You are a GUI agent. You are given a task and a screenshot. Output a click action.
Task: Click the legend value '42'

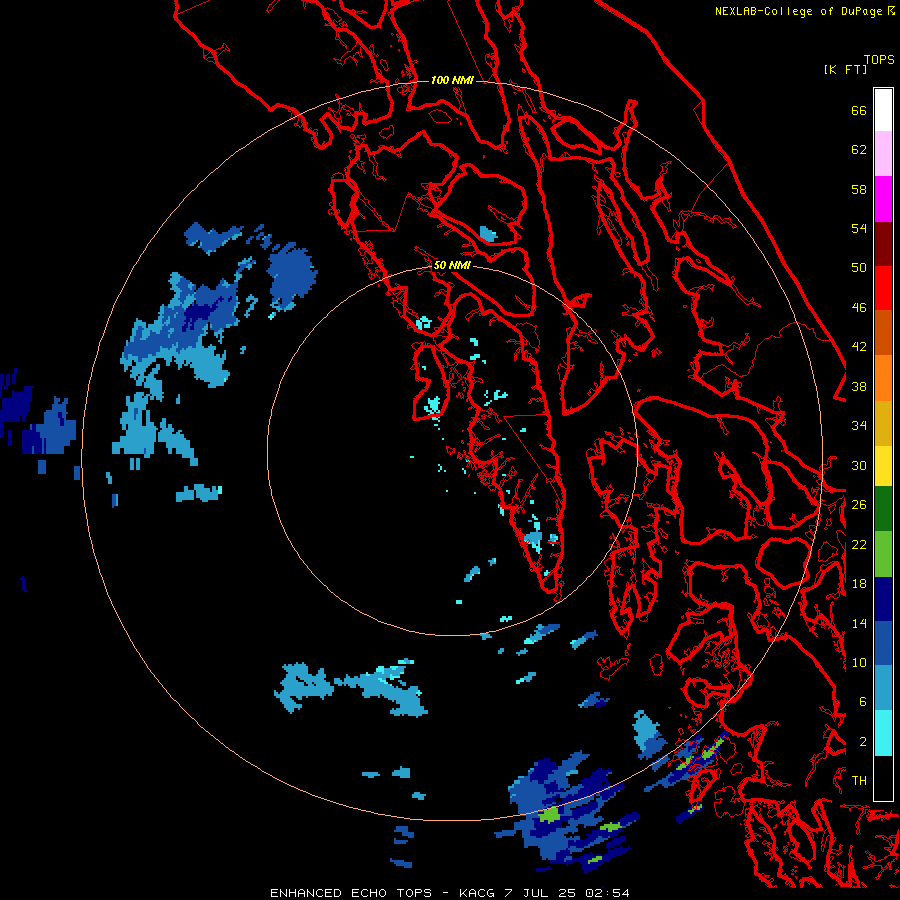tap(859, 347)
